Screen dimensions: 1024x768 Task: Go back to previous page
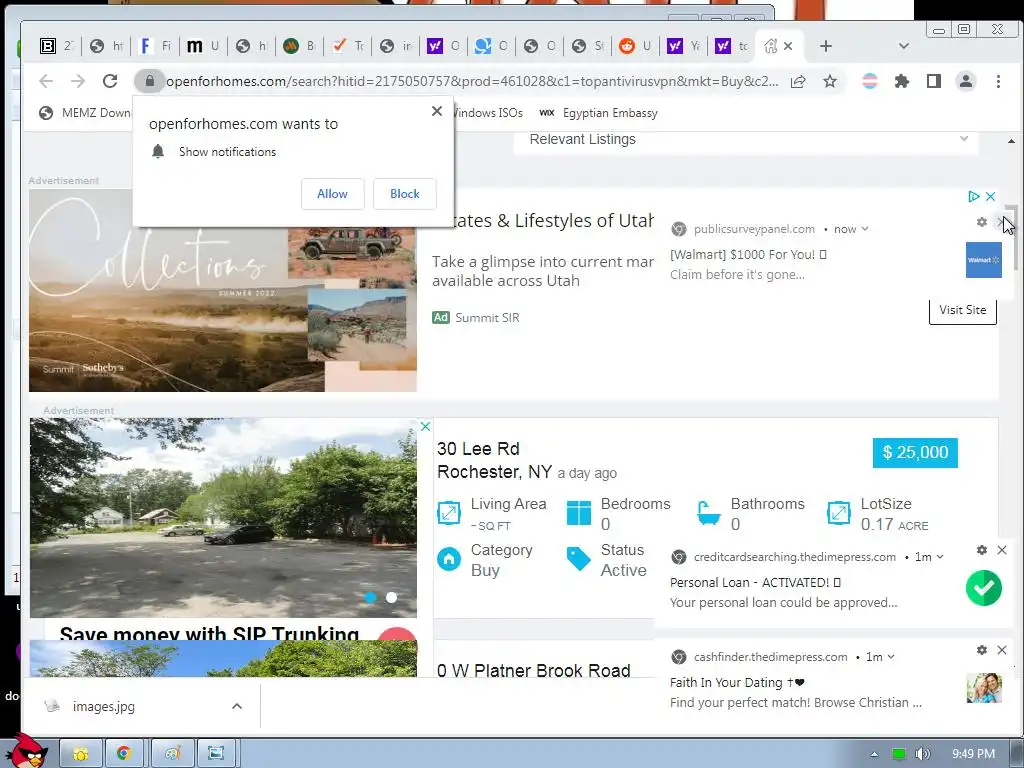tap(46, 81)
